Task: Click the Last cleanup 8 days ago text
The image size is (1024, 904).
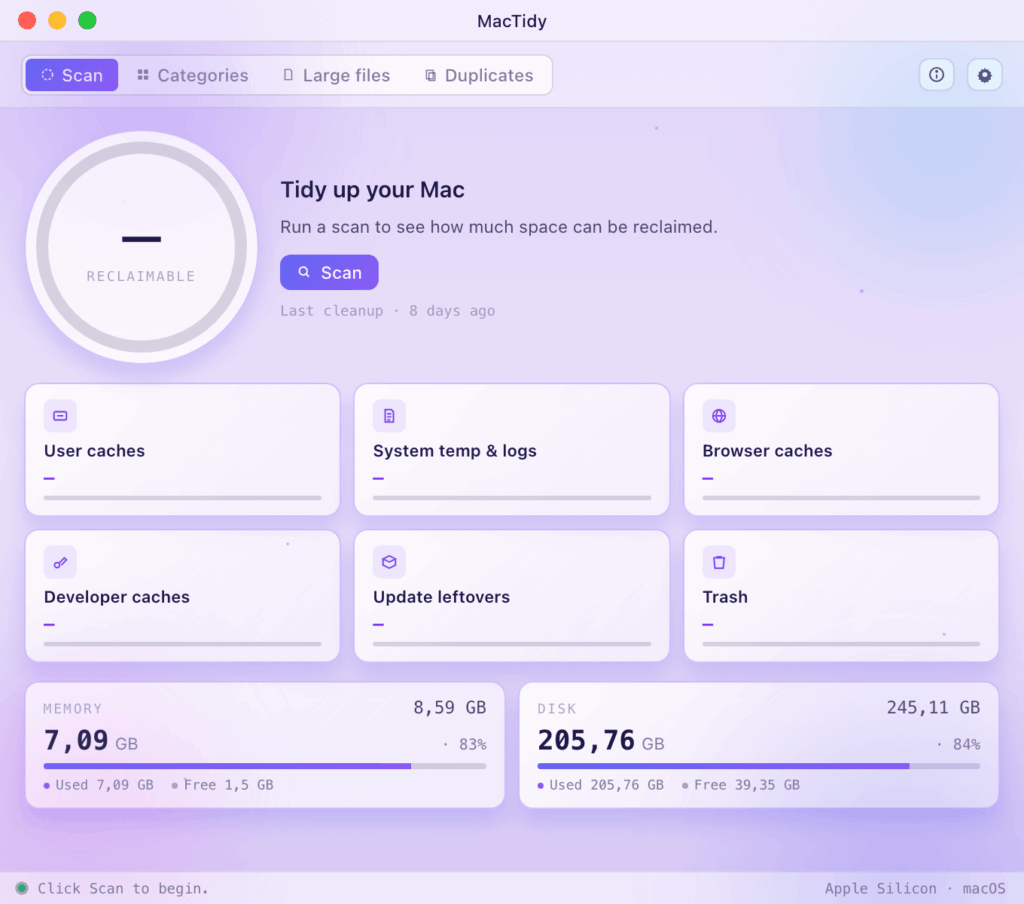Action: pos(387,311)
